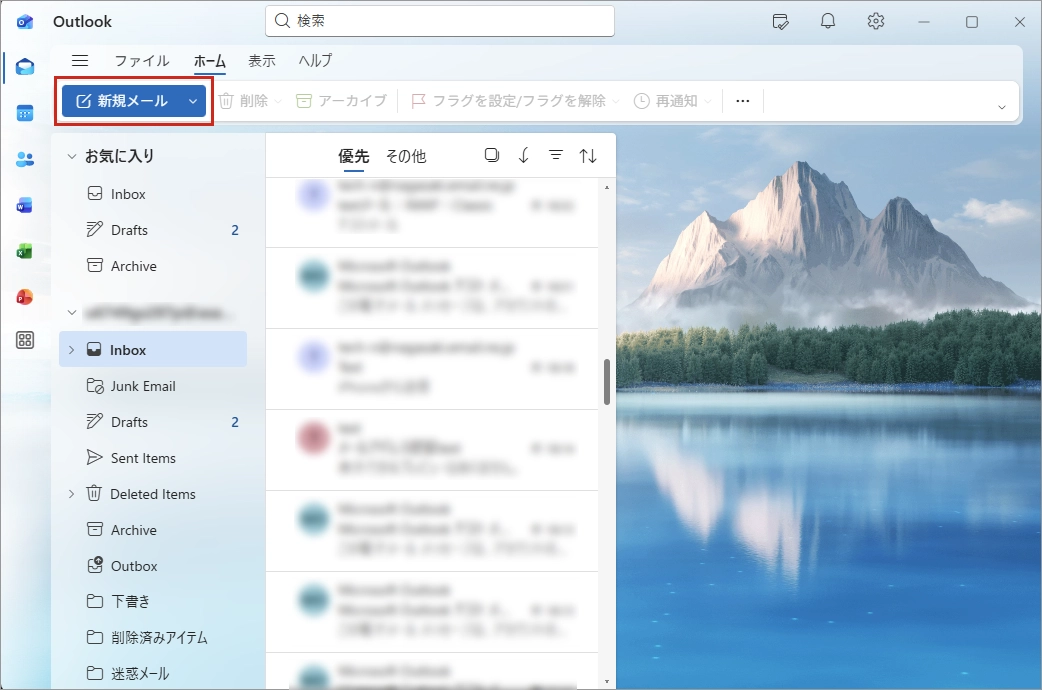Click the select messages icon above the list
Viewport: 1042px width, 690px height.
pyautogui.click(x=491, y=155)
